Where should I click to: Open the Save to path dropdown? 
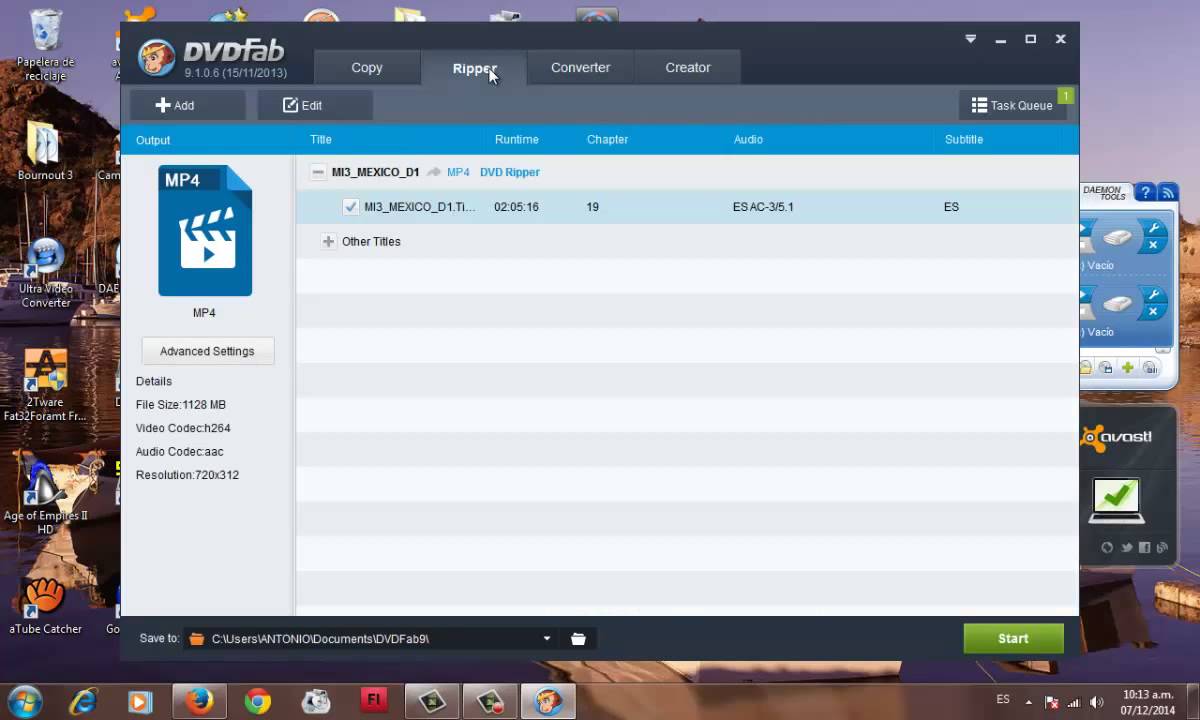pos(547,638)
